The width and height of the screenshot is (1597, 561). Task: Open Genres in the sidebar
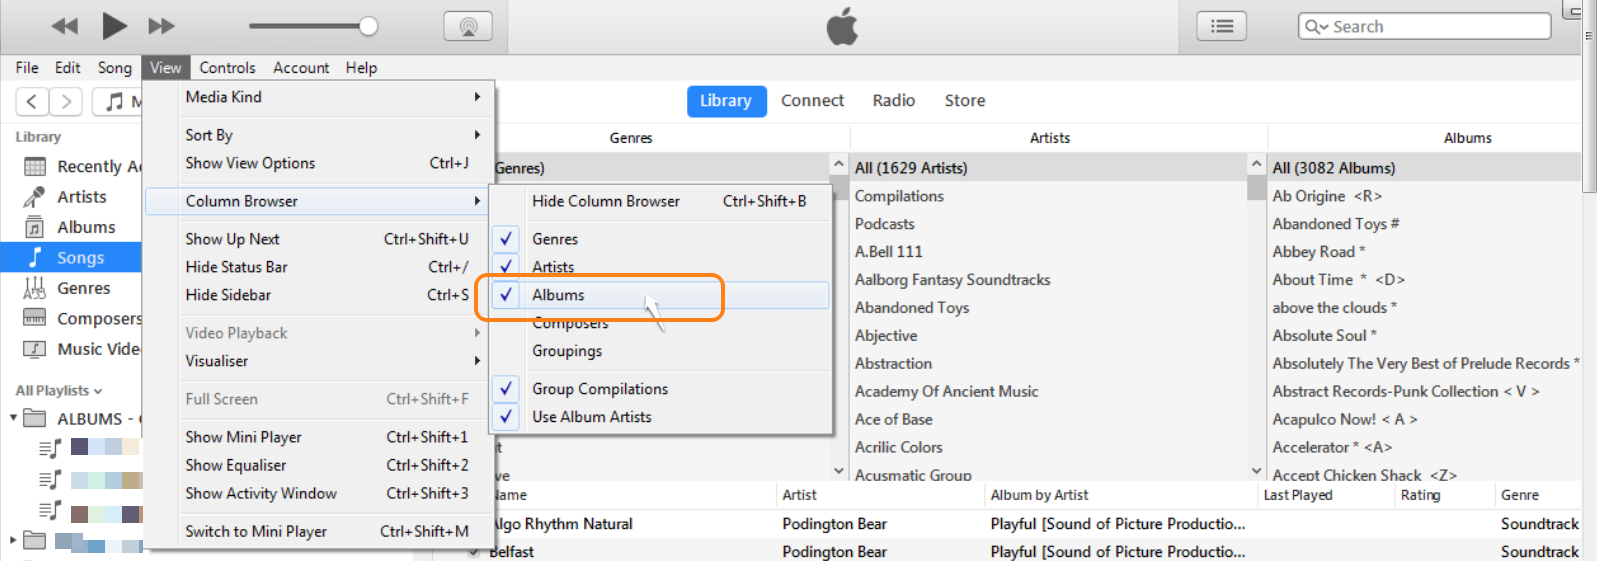click(x=71, y=288)
